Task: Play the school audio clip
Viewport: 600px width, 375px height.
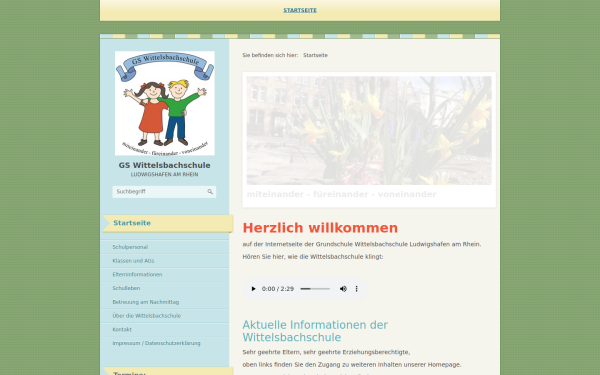Action: tap(253, 289)
